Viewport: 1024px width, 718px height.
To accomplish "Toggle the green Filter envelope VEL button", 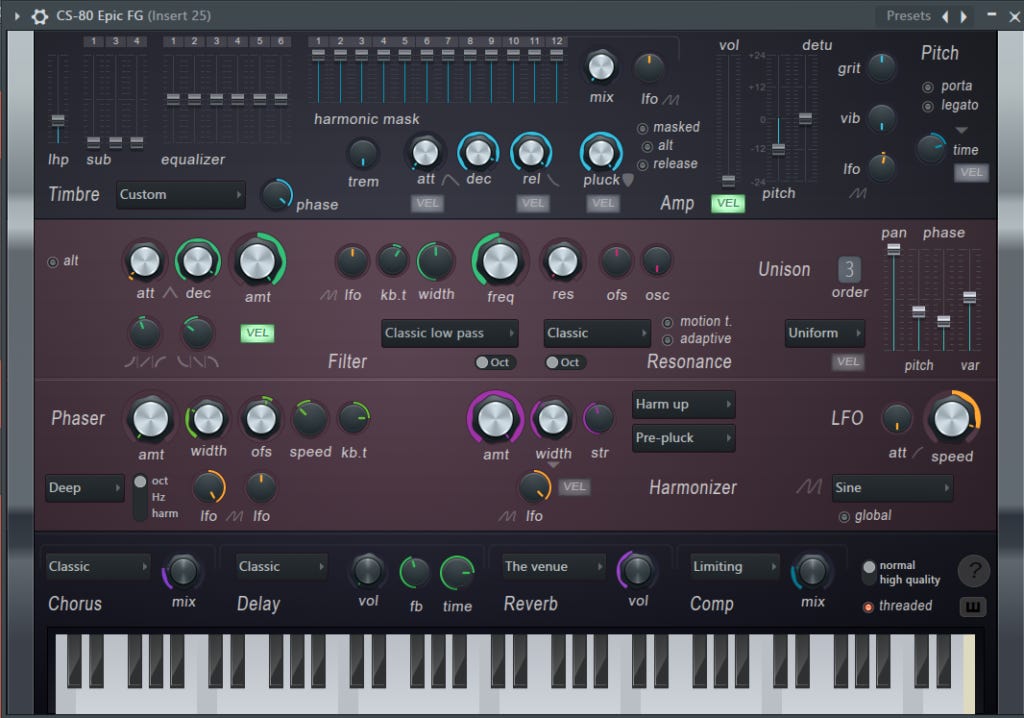I will pos(257,333).
